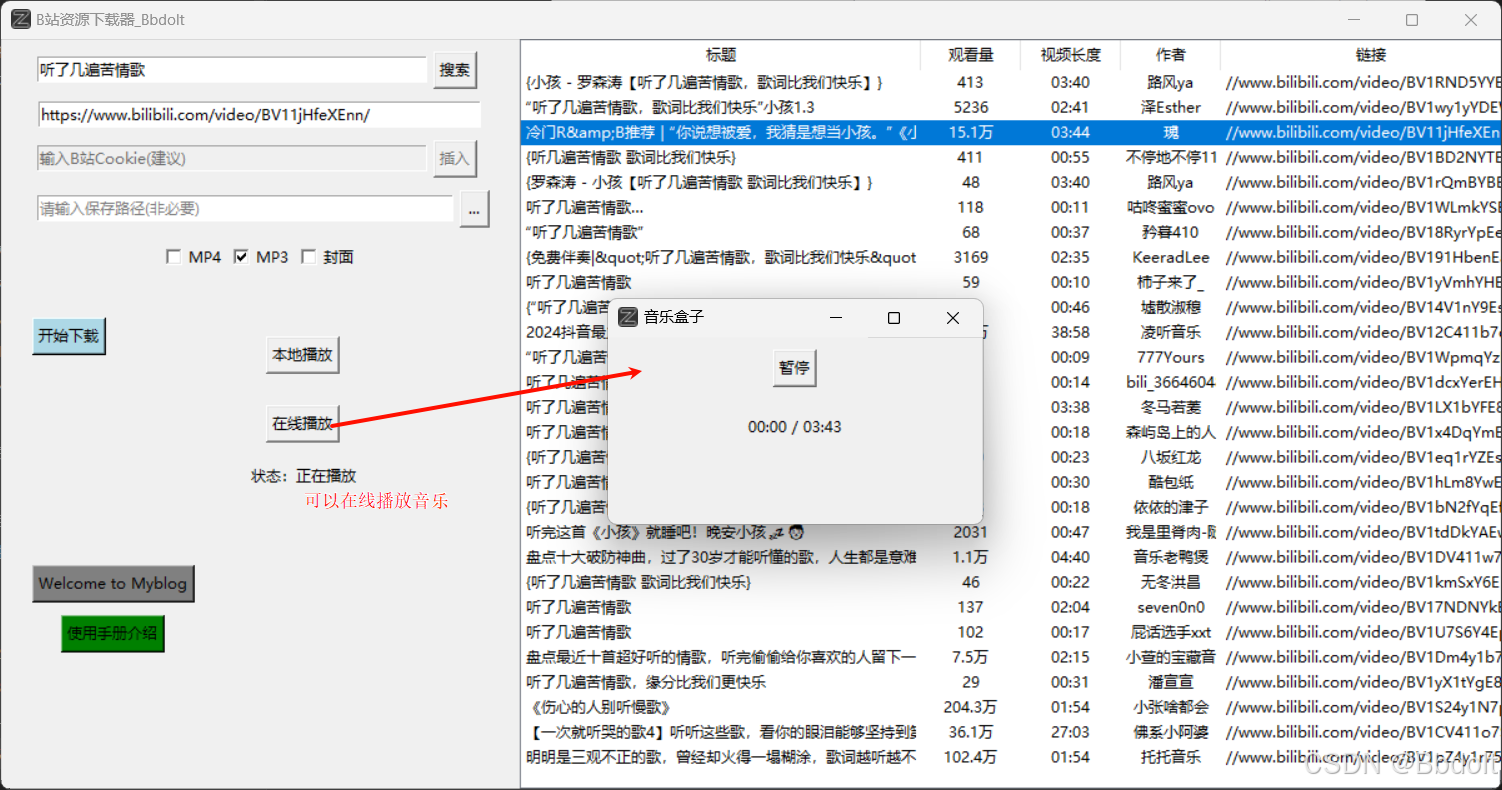Click the 15.1万 view count cell
The height and width of the screenshot is (790, 1502).
click(971, 132)
